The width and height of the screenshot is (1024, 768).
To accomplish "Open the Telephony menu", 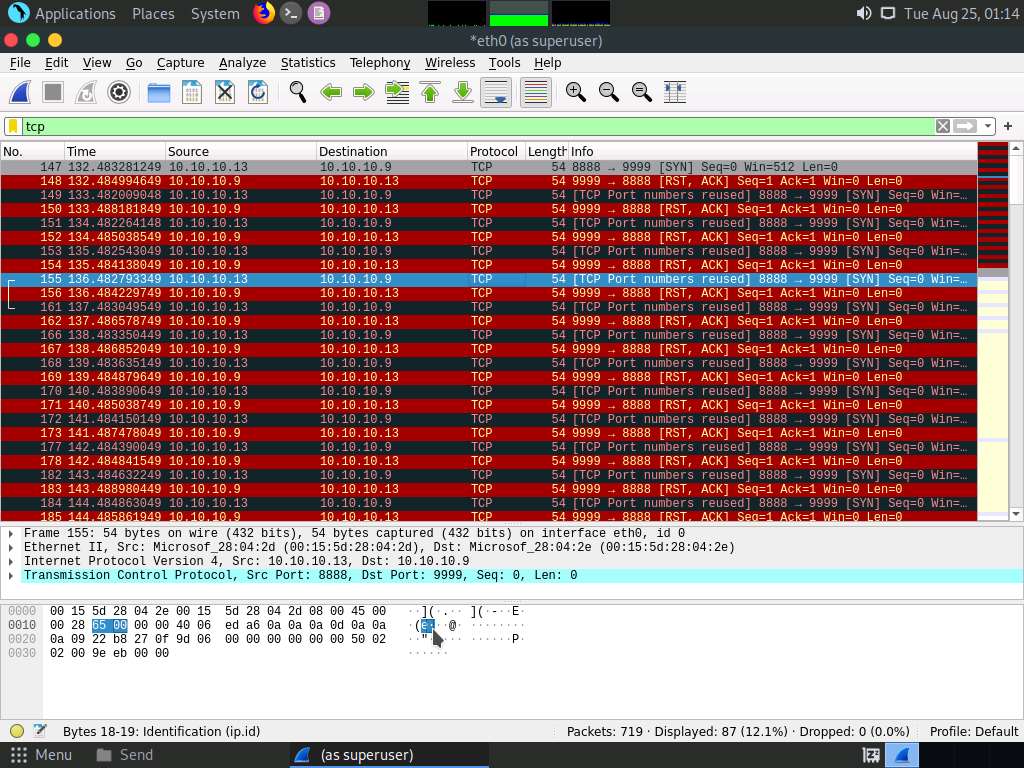I will (379, 63).
